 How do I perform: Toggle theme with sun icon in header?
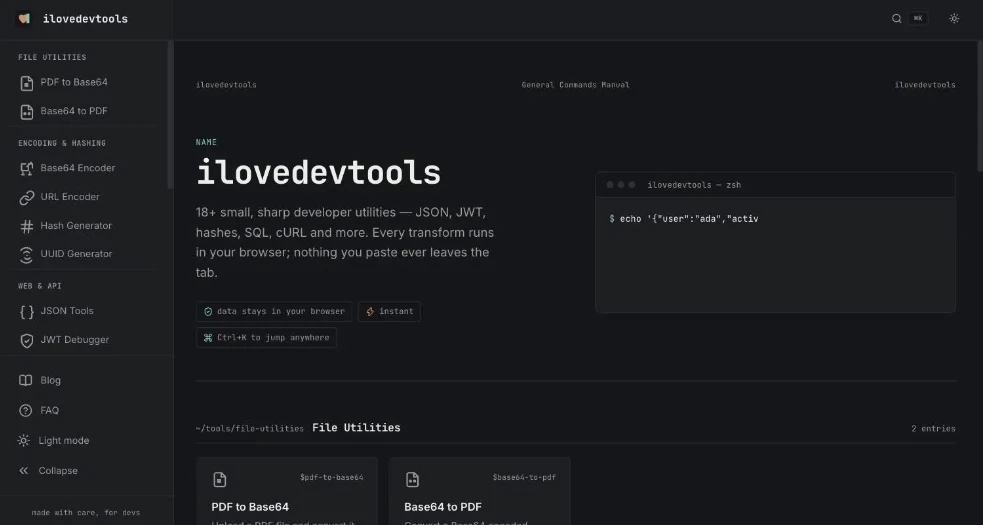coord(954,19)
